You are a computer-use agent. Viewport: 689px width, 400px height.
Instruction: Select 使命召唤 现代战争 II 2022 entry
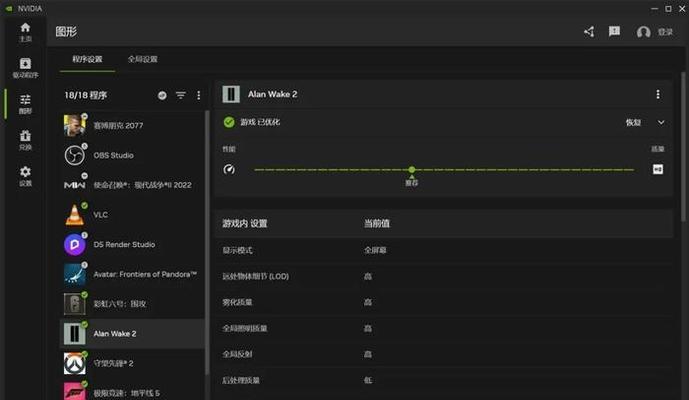(132, 185)
